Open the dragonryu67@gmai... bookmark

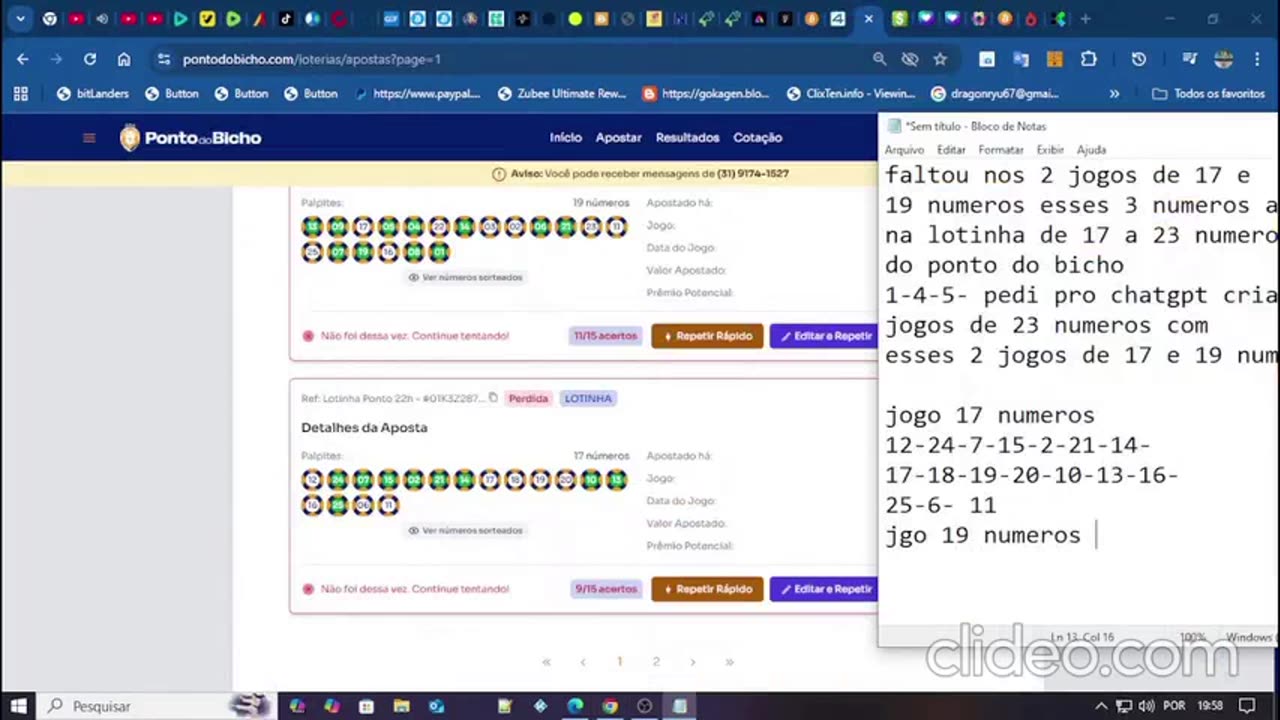pyautogui.click(x=995, y=93)
